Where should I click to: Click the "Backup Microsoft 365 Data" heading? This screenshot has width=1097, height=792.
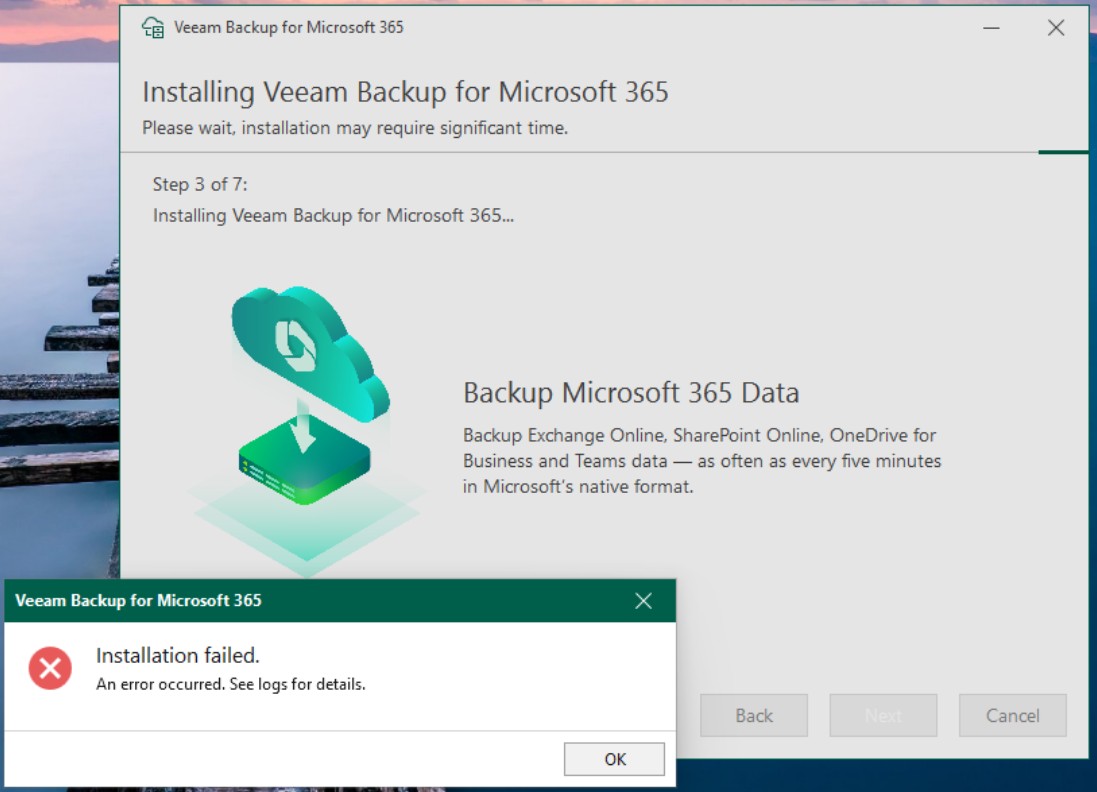point(630,393)
